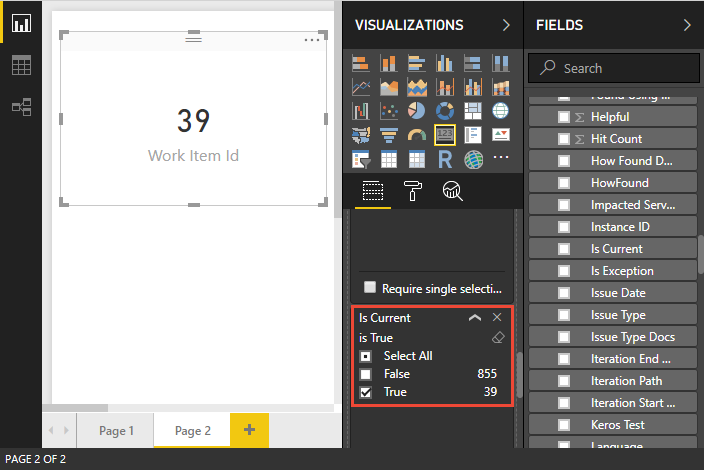Insert an R script visual

click(x=444, y=159)
